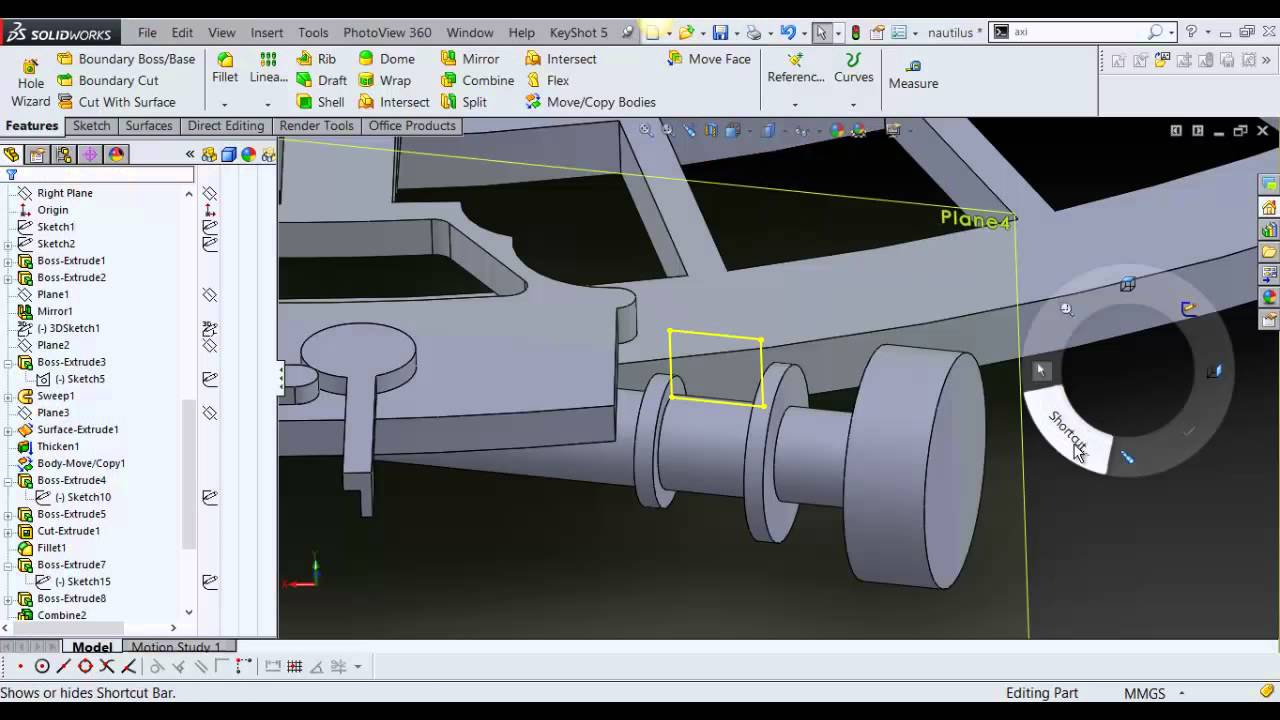Open the Hole Wizard tool

click(30, 84)
